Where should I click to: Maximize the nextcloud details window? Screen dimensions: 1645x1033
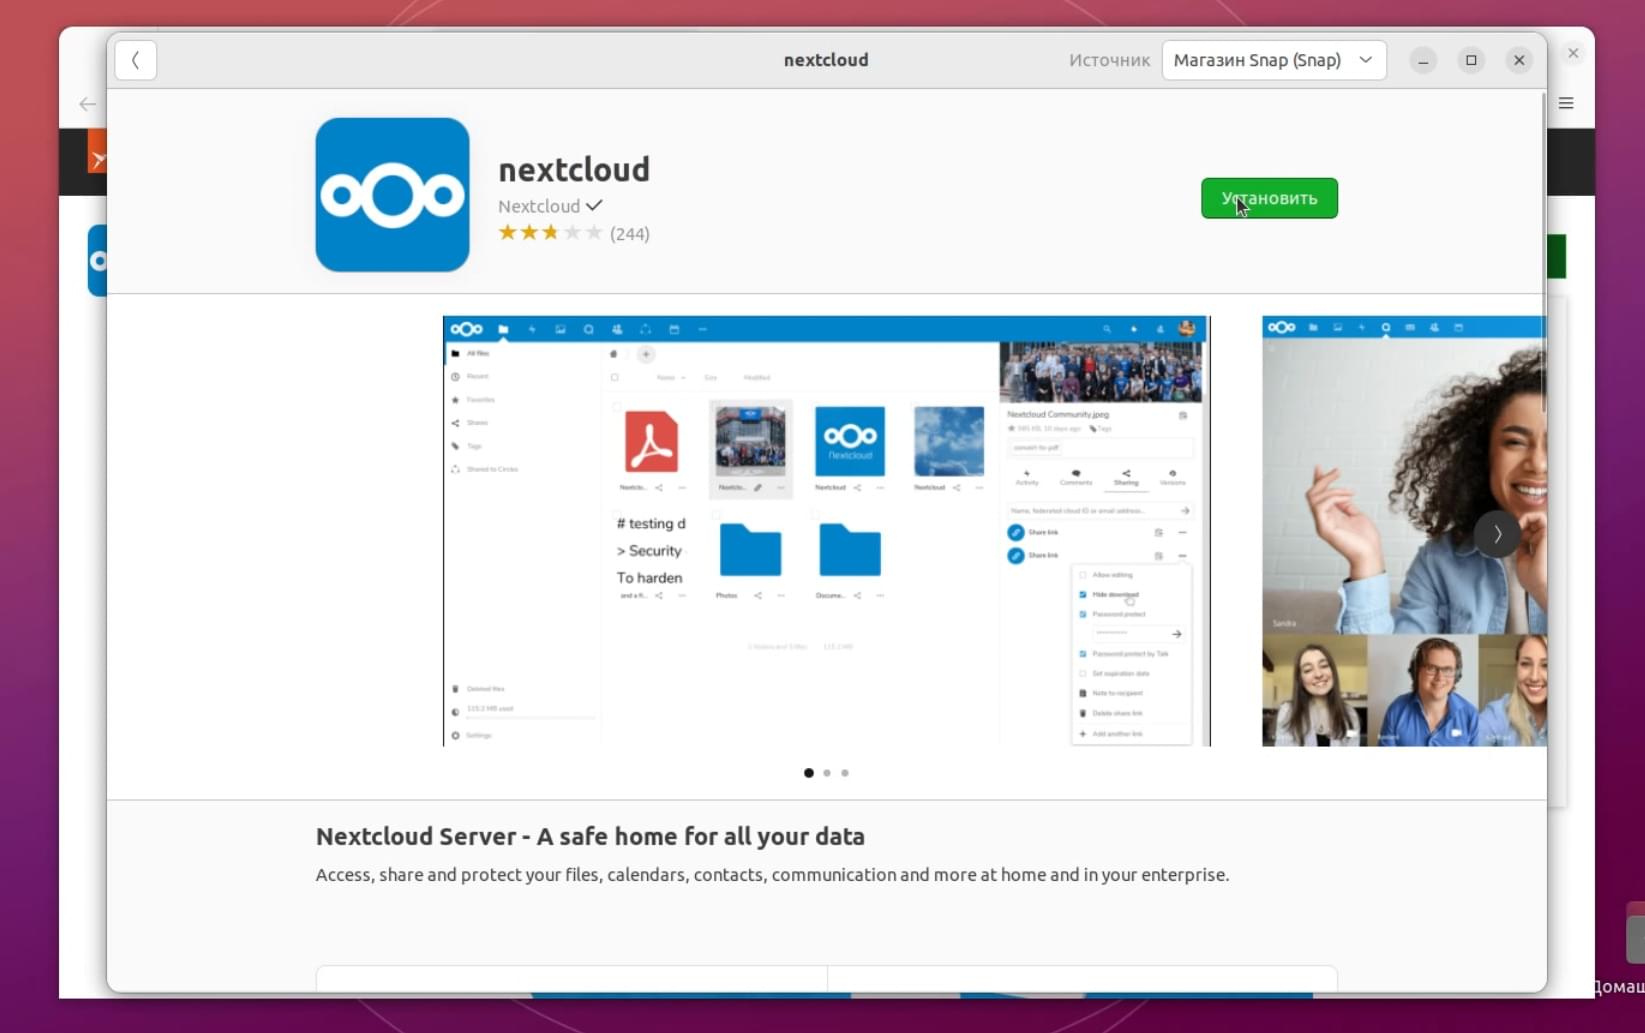pyautogui.click(x=1471, y=60)
